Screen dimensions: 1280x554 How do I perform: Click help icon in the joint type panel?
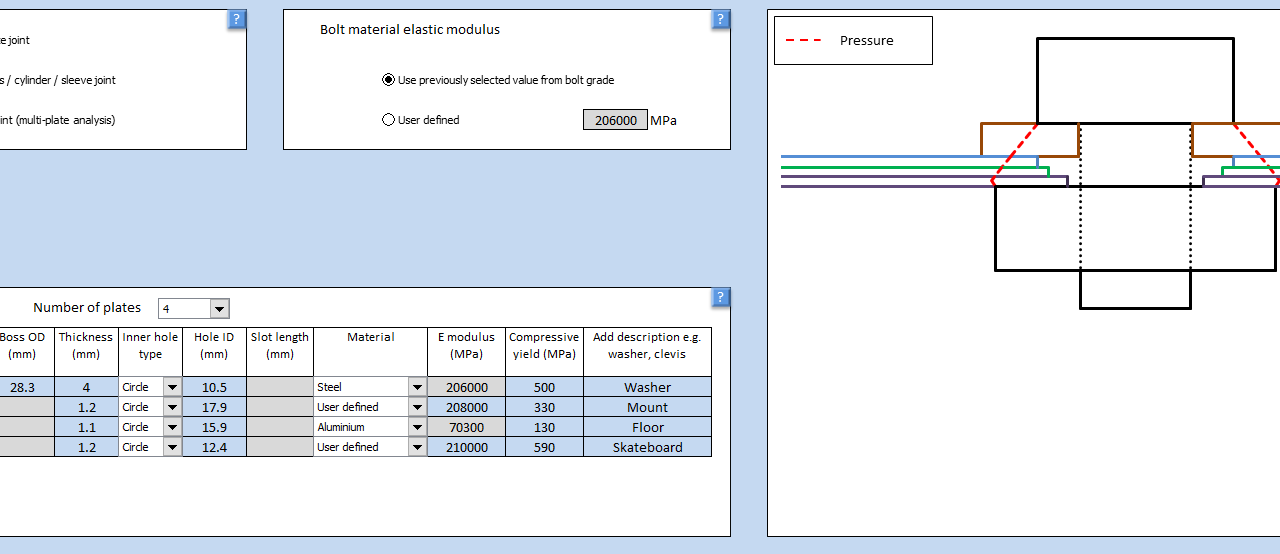coord(236,19)
